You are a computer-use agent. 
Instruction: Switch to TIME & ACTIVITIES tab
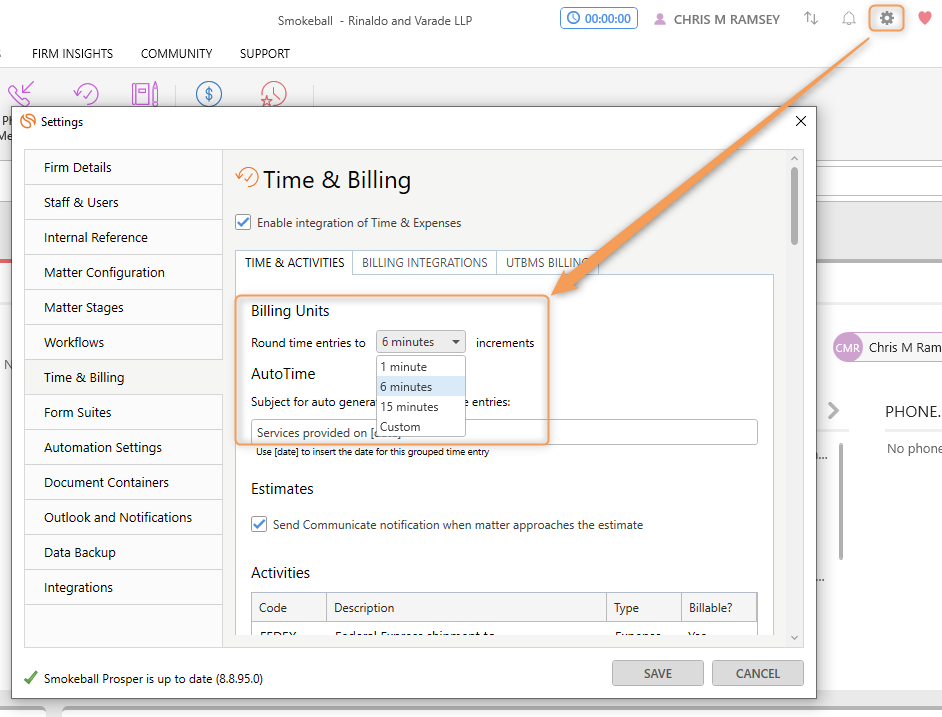pyautogui.click(x=294, y=263)
